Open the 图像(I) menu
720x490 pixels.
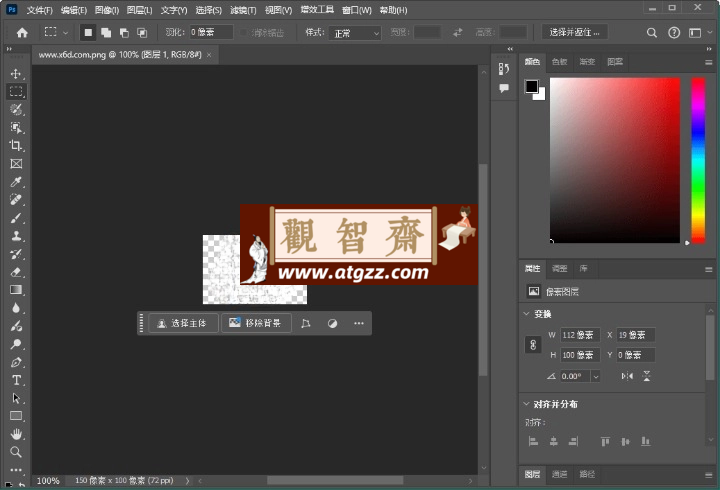tap(107, 10)
